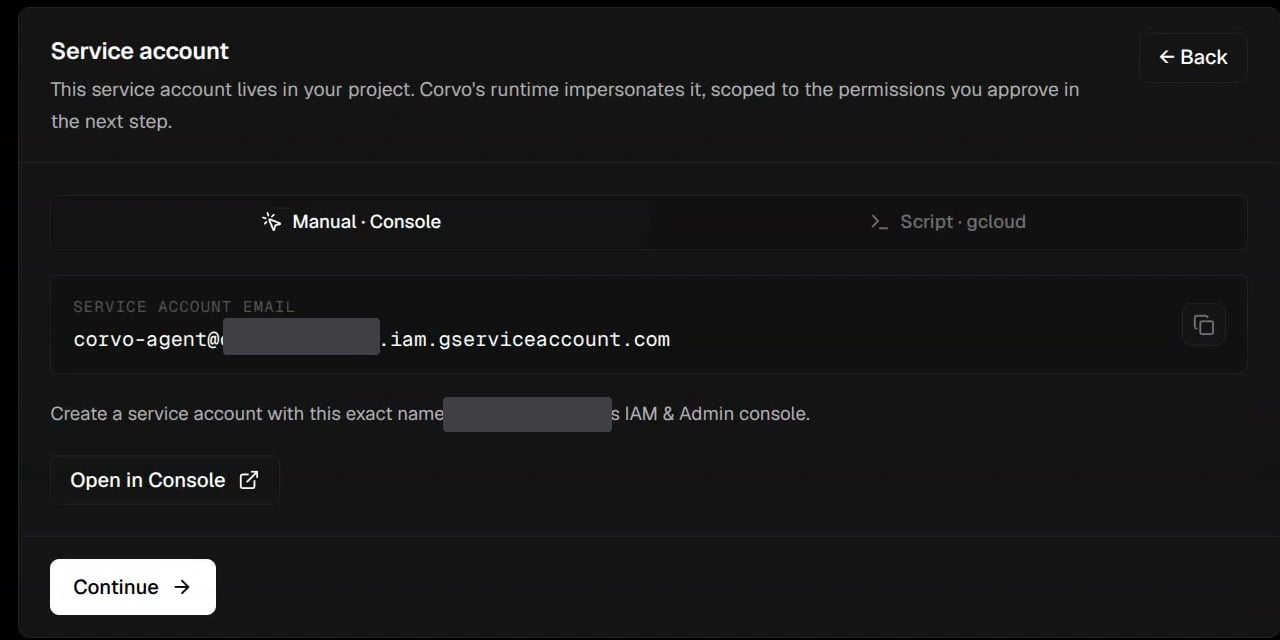Open in Console external link button

[165, 480]
